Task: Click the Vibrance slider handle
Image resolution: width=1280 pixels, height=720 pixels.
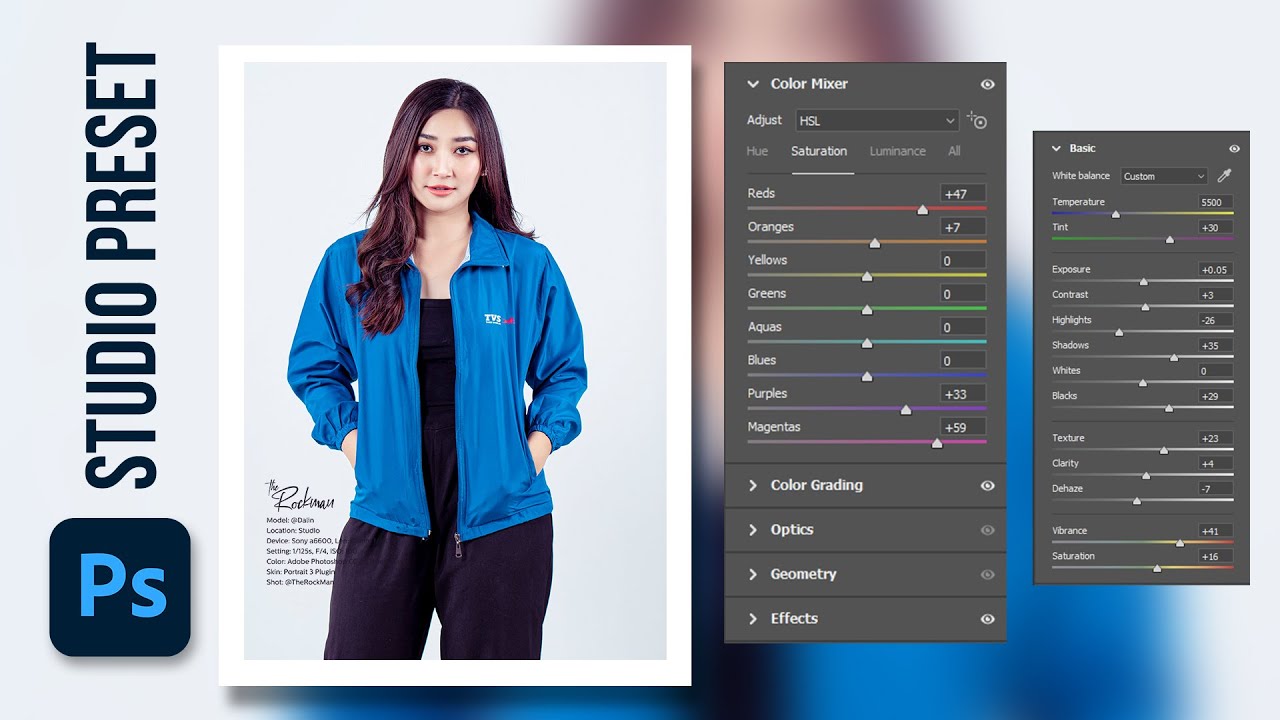Action: tap(1180, 543)
